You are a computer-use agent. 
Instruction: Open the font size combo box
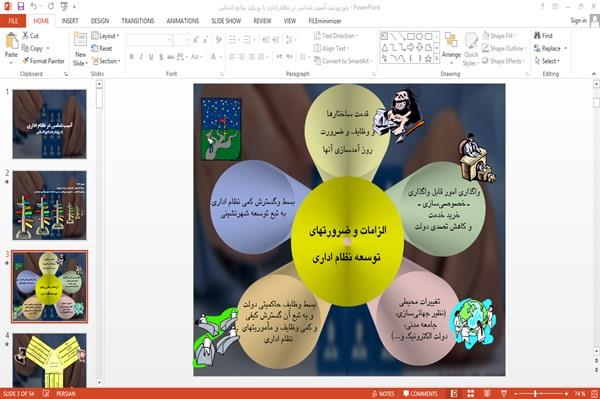click(182, 39)
